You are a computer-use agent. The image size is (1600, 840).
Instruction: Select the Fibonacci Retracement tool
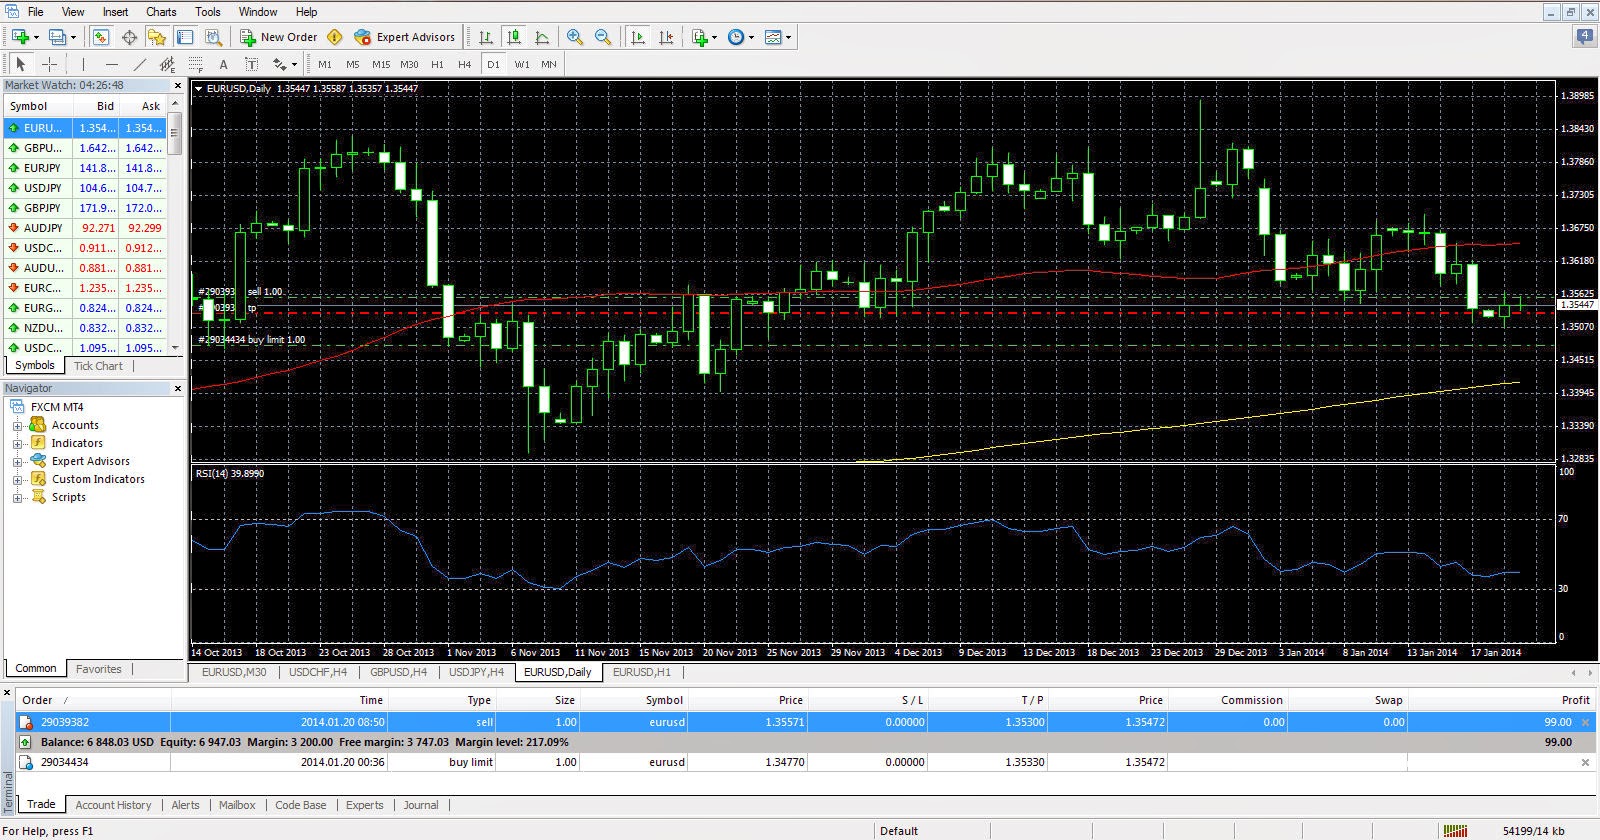(195, 64)
